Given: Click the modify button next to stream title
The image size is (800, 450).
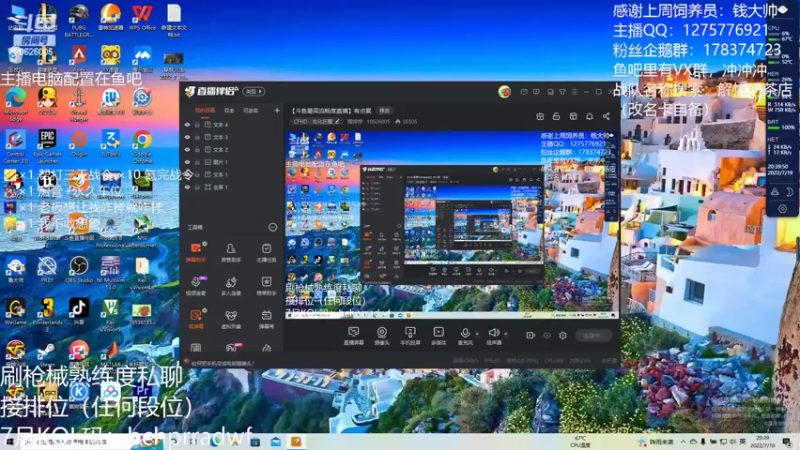Looking at the screenshot, I should click(384, 111).
